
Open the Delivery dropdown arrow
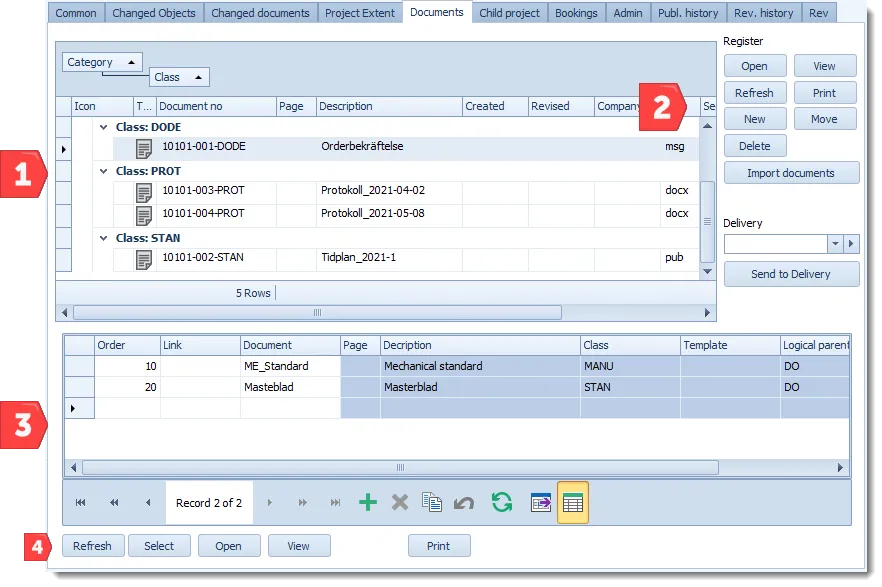click(835, 244)
